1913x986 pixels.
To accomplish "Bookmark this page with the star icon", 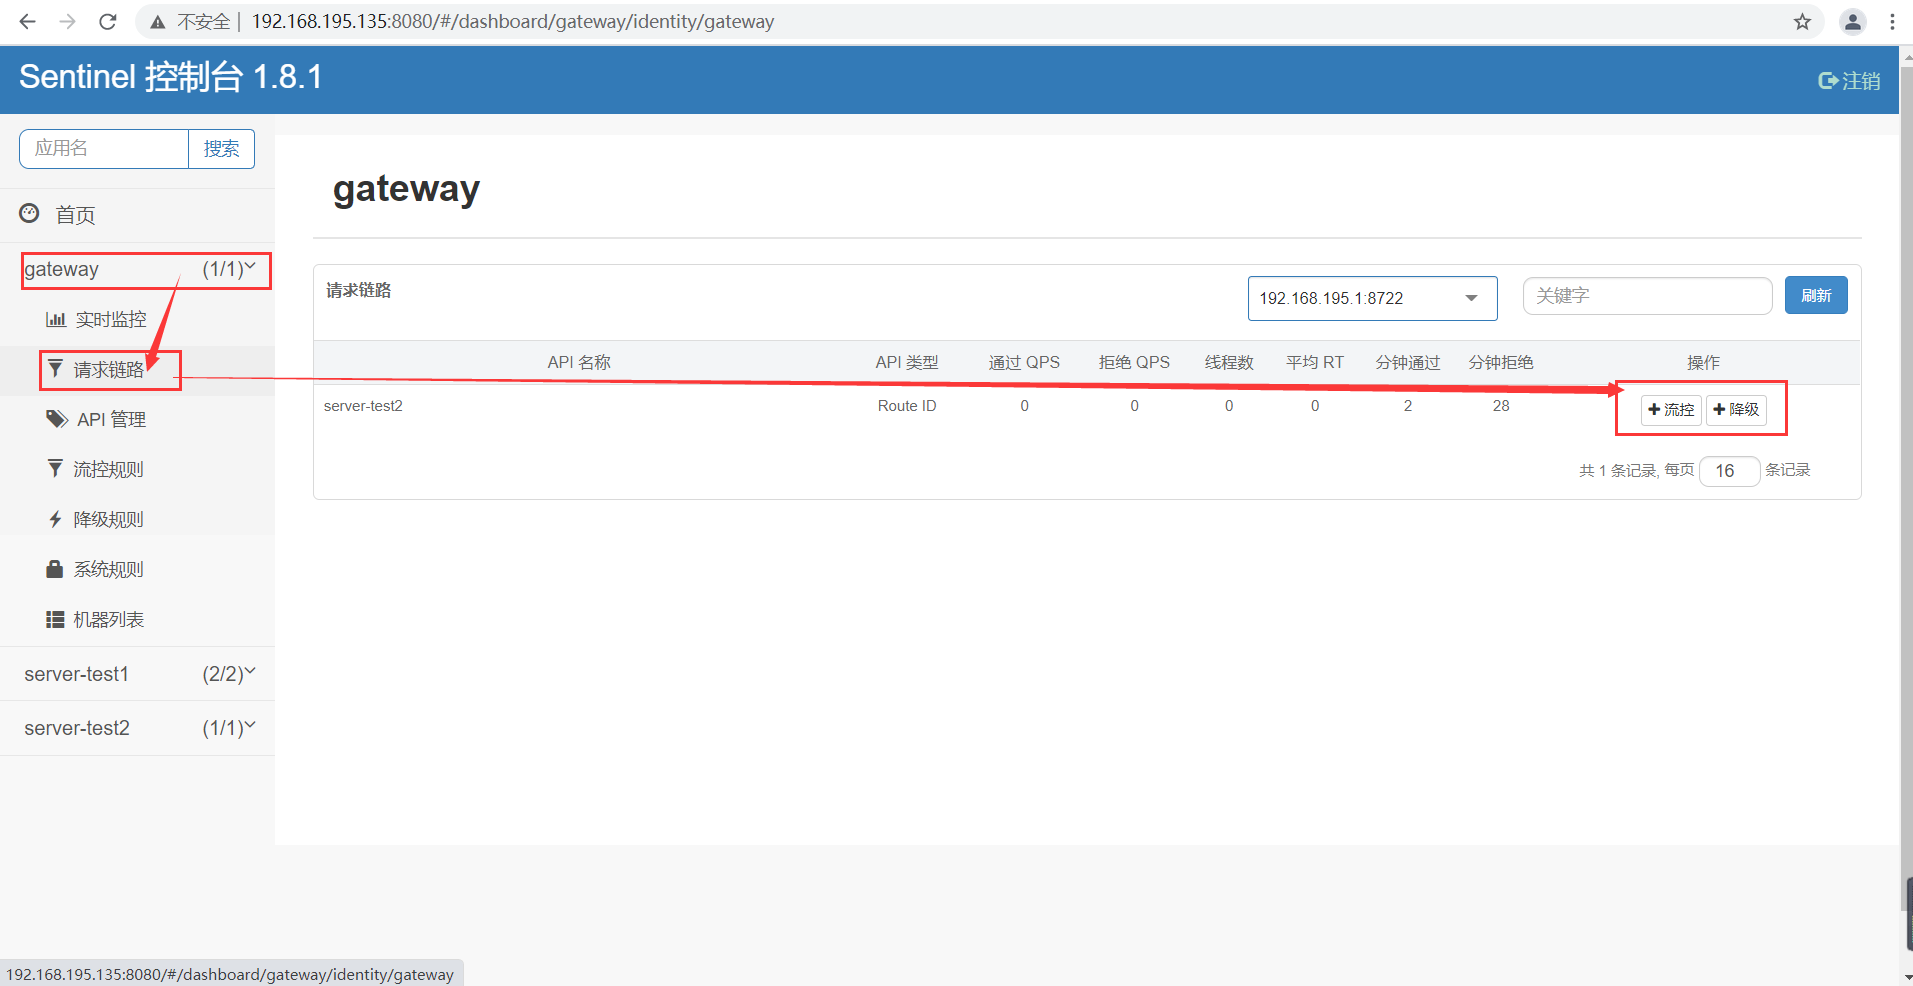I will coord(1802,22).
